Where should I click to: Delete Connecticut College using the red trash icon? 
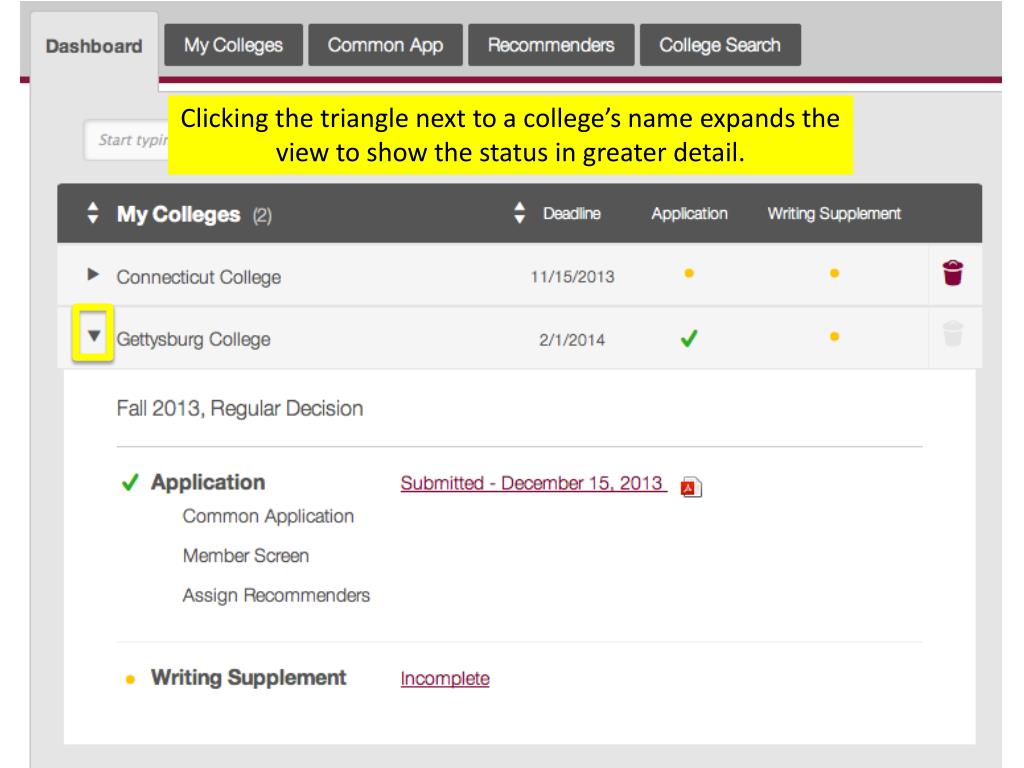pos(953,273)
